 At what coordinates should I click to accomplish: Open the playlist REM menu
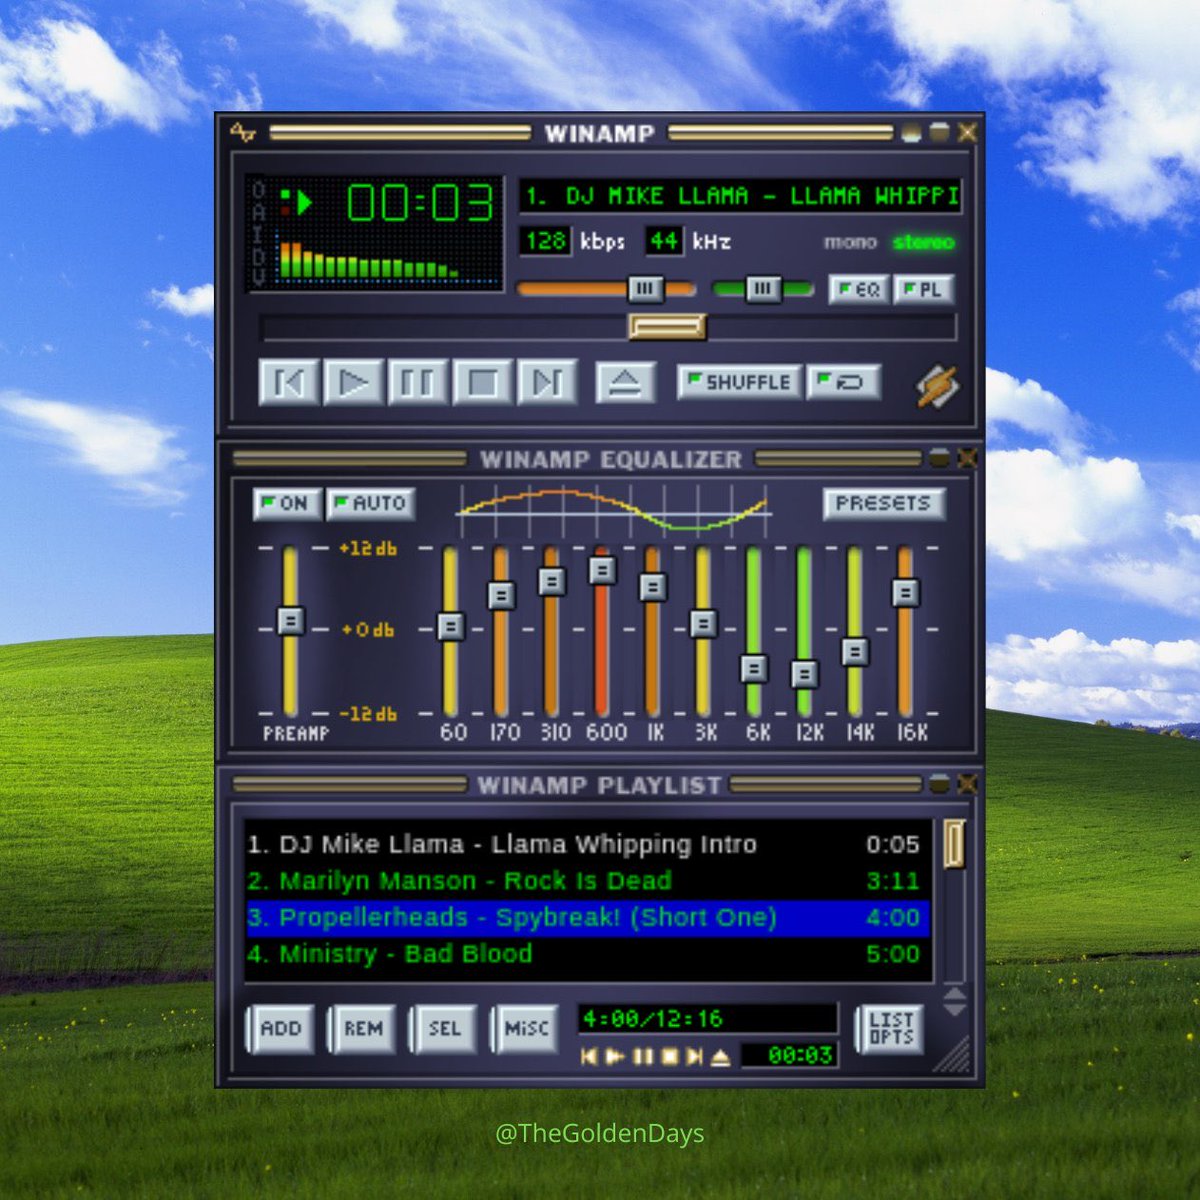click(x=363, y=1029)
